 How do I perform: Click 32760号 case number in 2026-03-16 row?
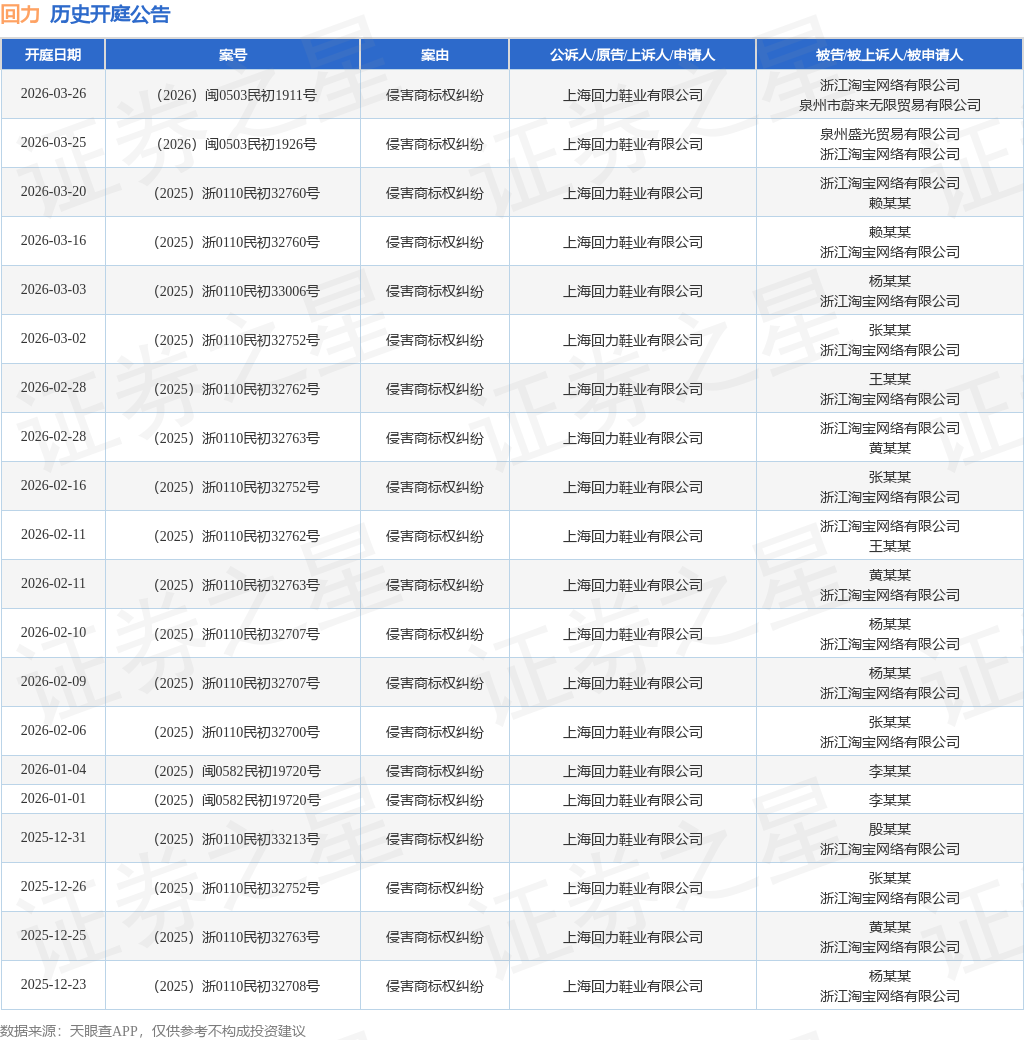[x=236, y=243]
